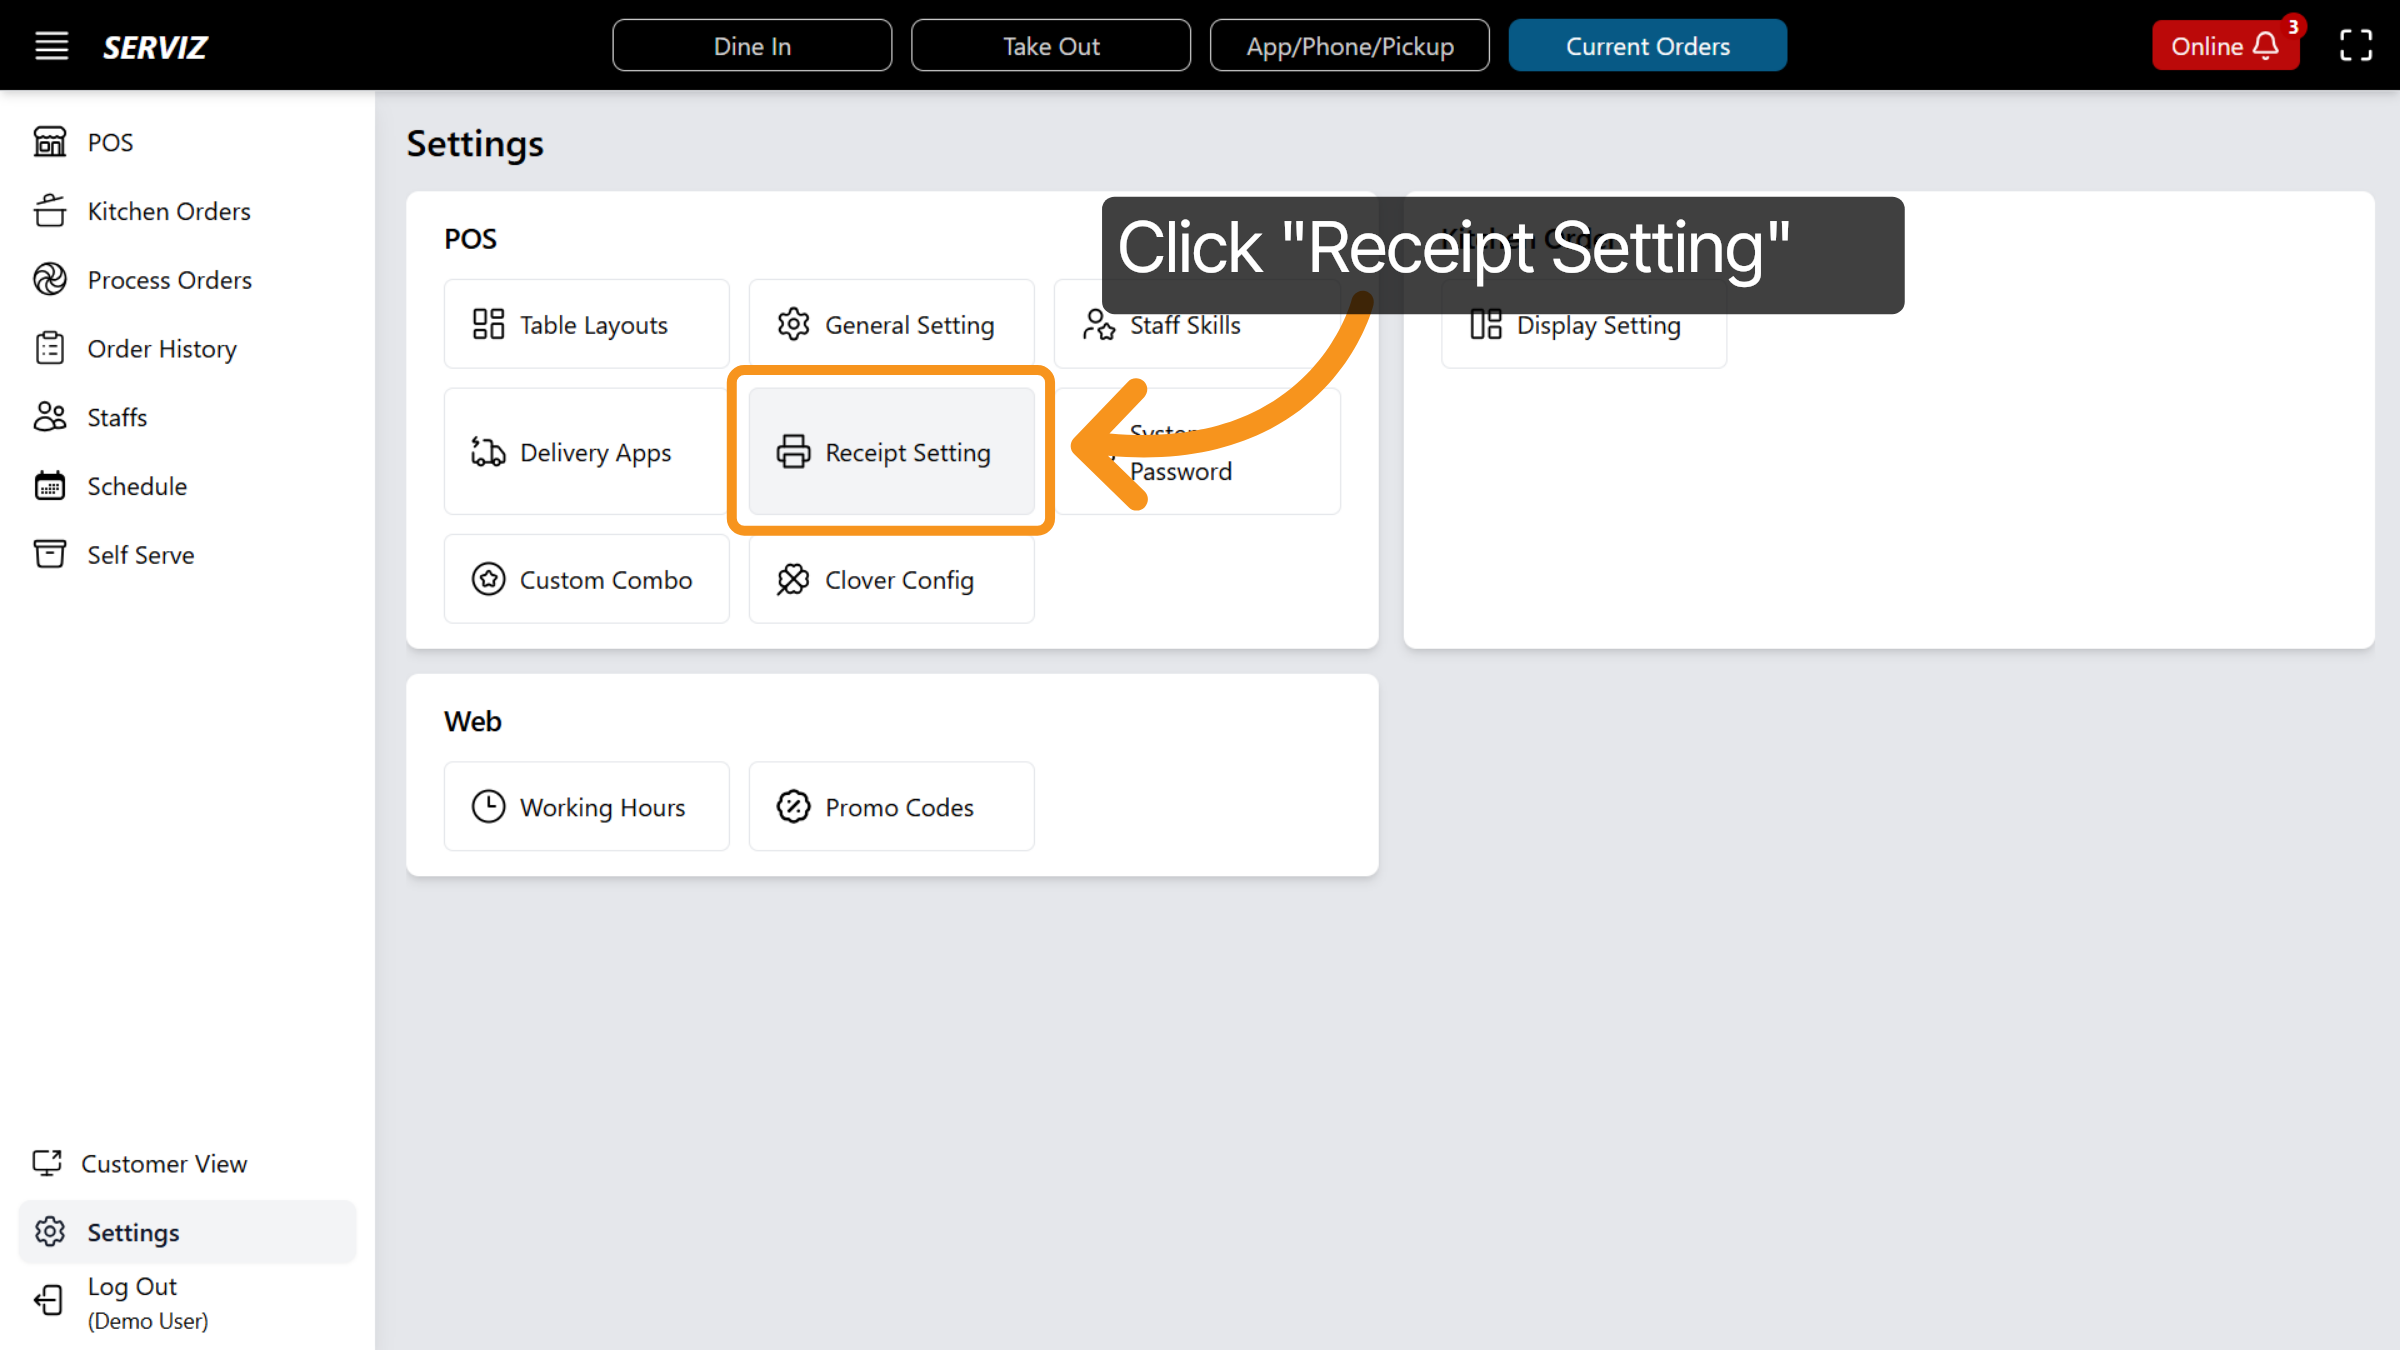Open Table Layouts settings
This screenshot has width=2400, height=1350.
click(586, 324)
